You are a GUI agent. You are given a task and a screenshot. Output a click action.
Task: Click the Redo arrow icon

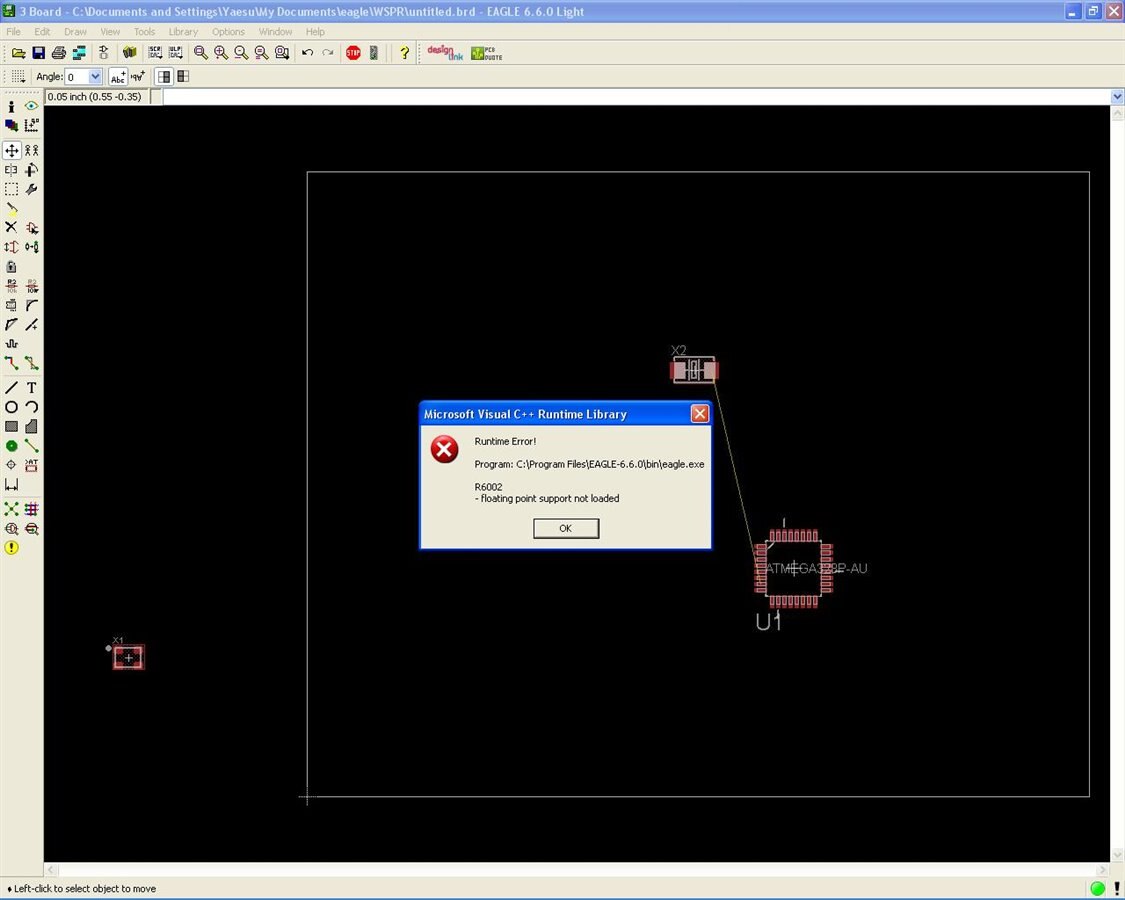[x=328, y=53]
